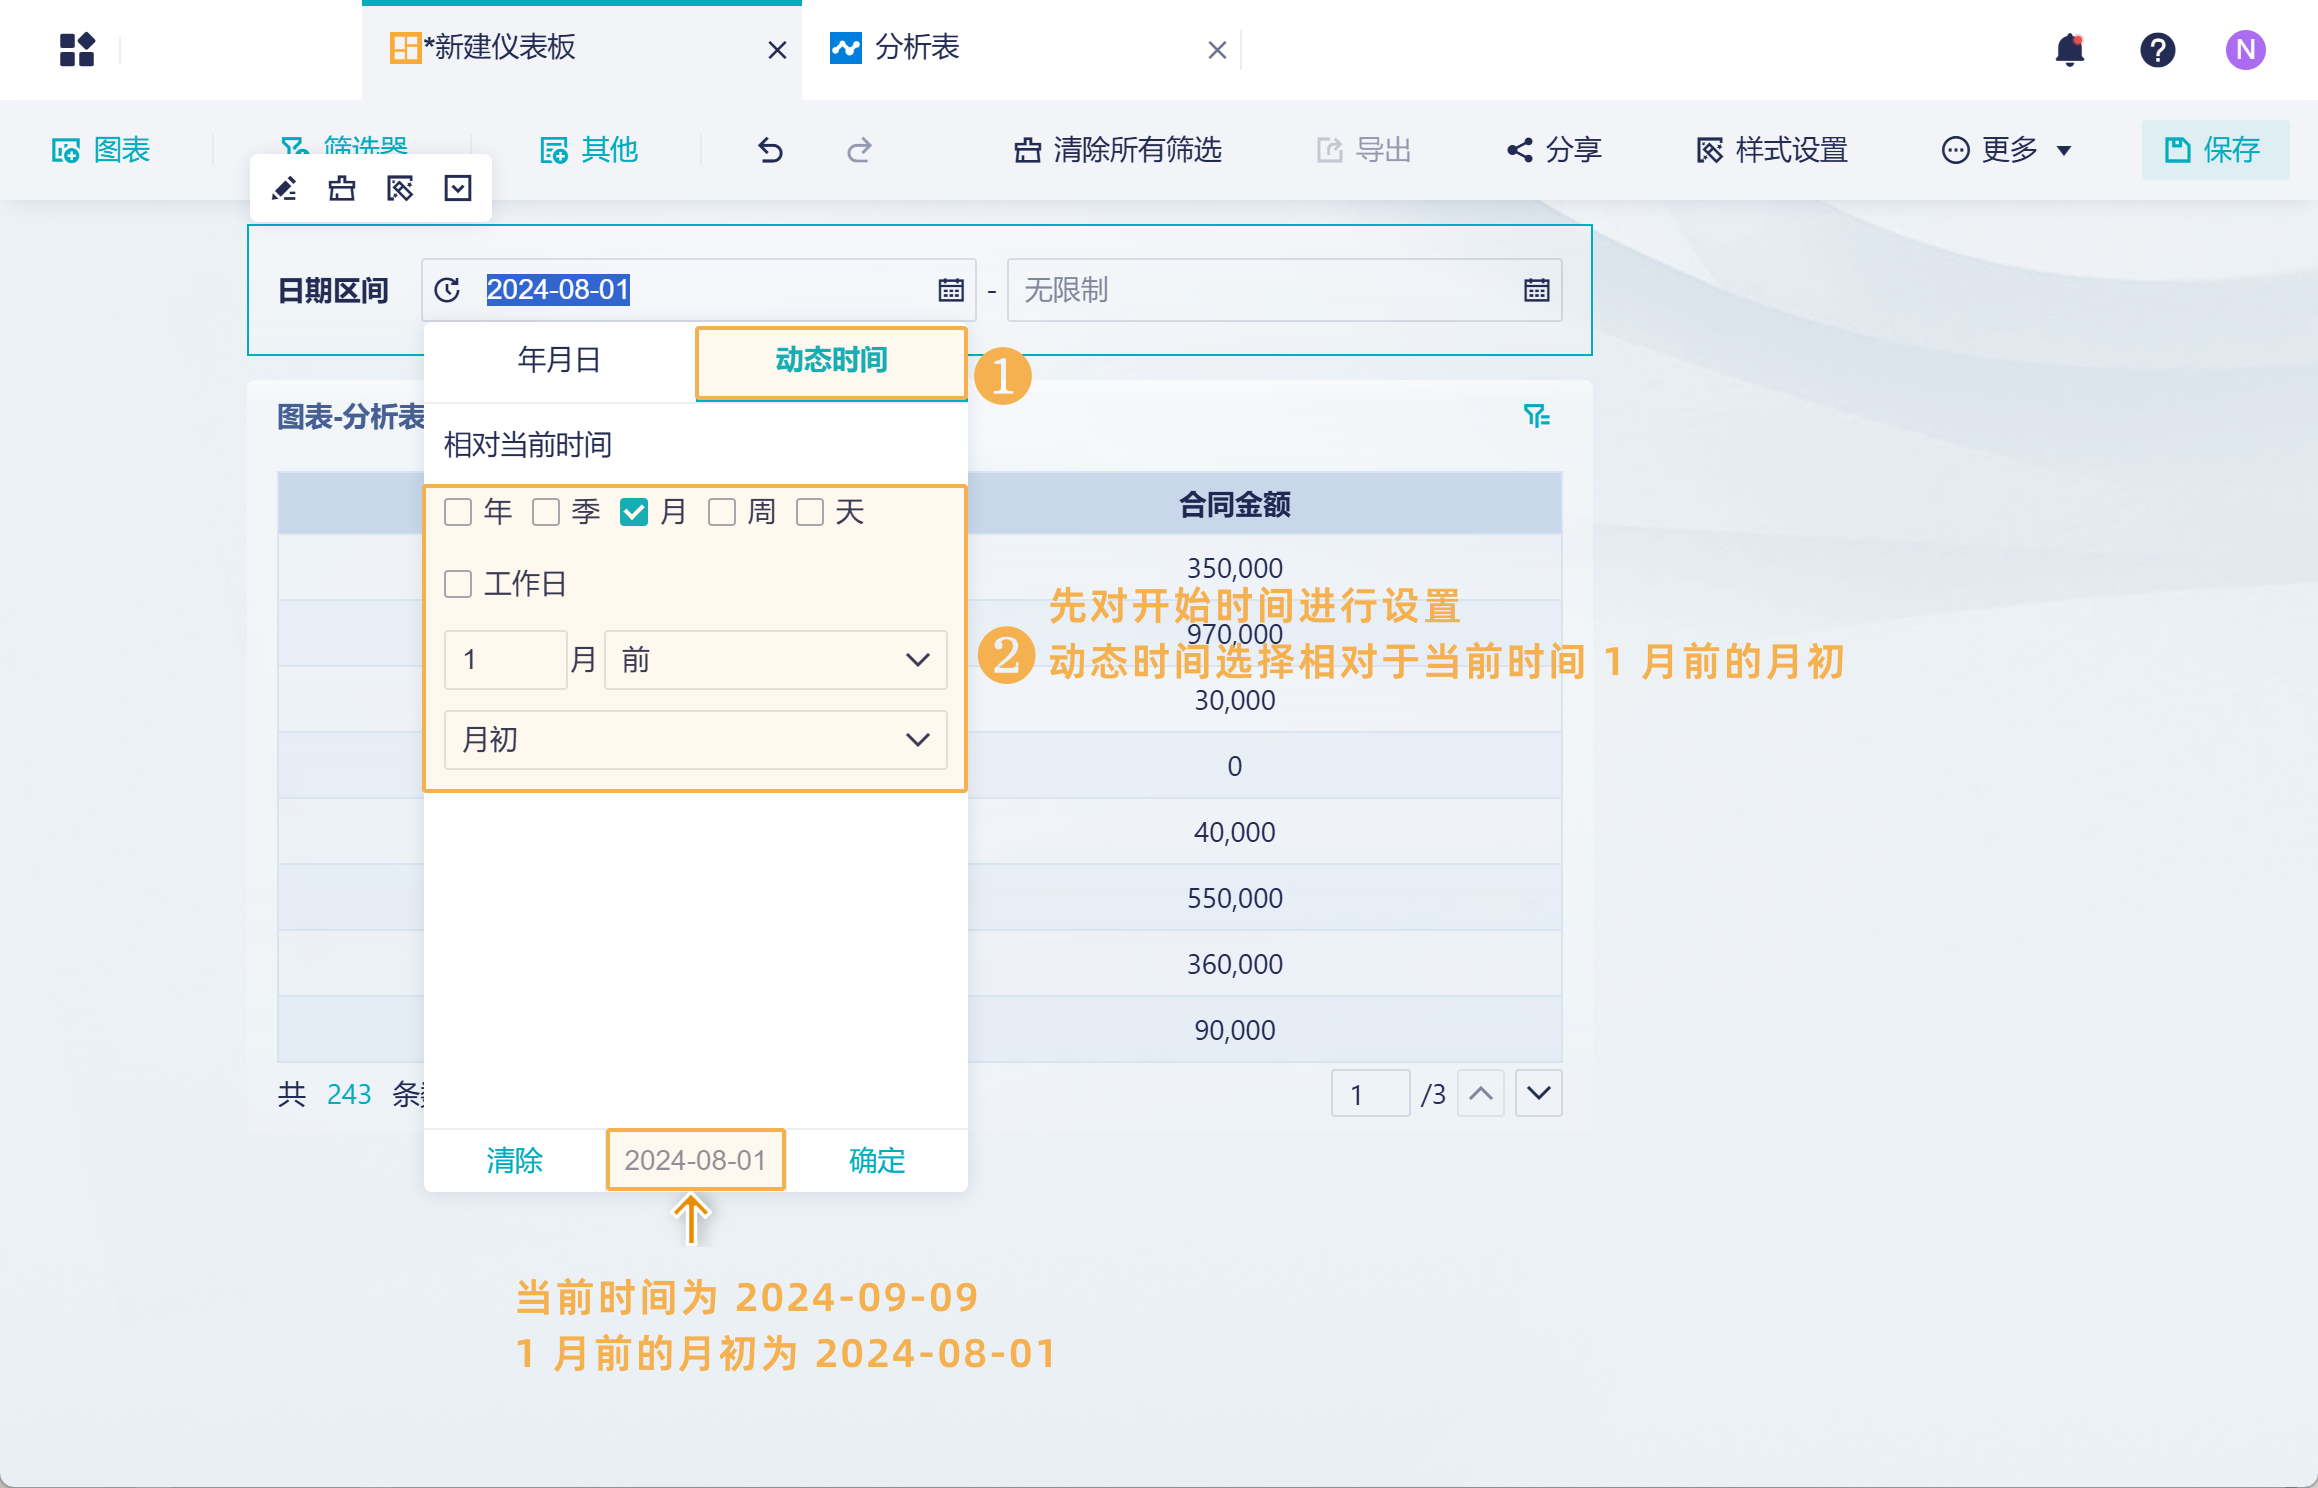Screen dimensions: 2318x1488
Task: Click the chart filter icon
Action: (x=1536, y=415)
